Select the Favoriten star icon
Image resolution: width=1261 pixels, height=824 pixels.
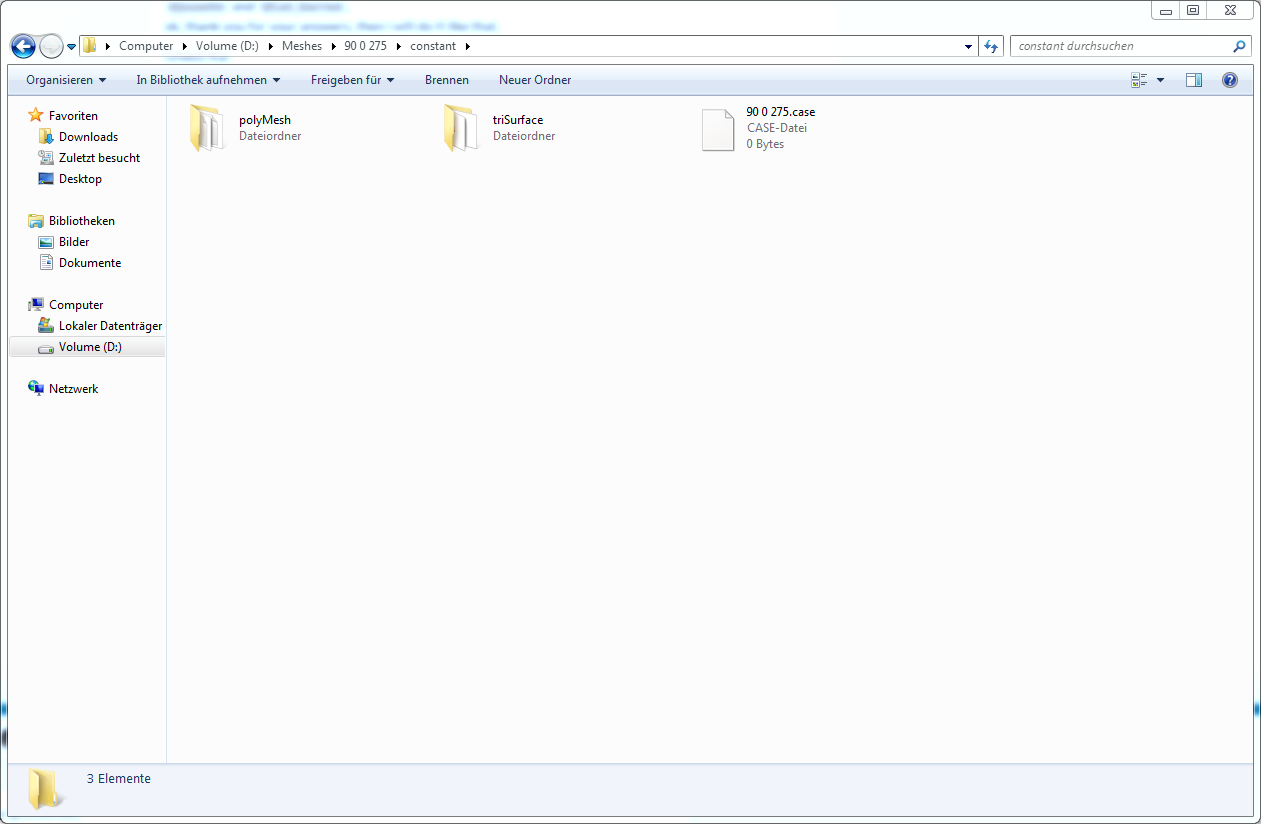pyautogui.click(x=36, y=115)
